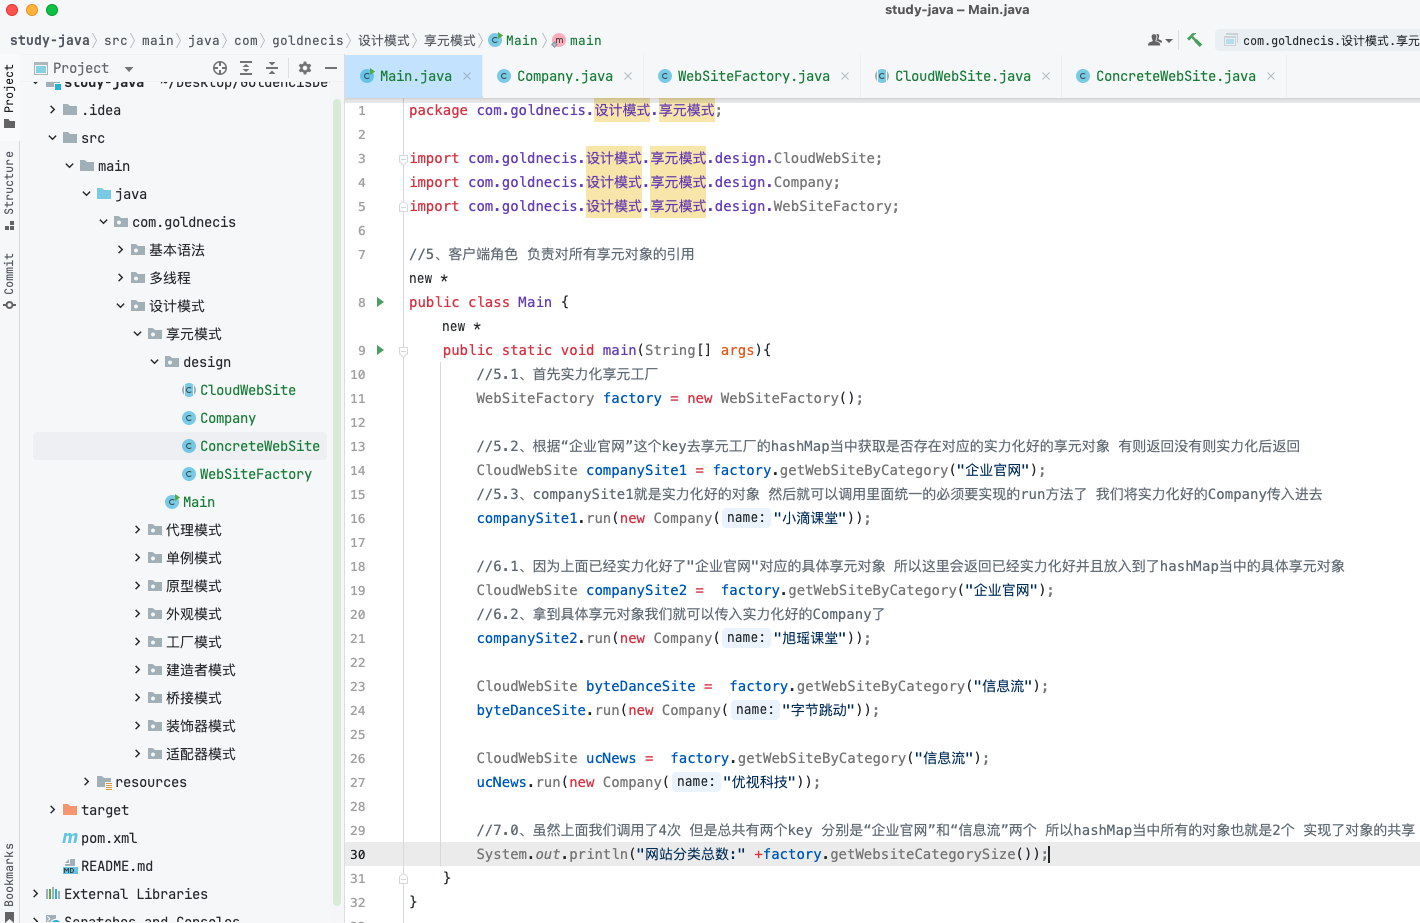
Task: Expand the 单例模式 folder
Action: (x=137, y=558)
